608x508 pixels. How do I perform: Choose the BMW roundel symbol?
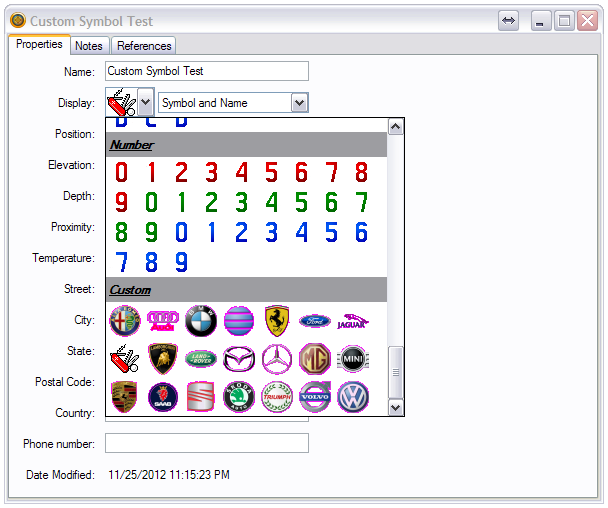pos(201,321)
